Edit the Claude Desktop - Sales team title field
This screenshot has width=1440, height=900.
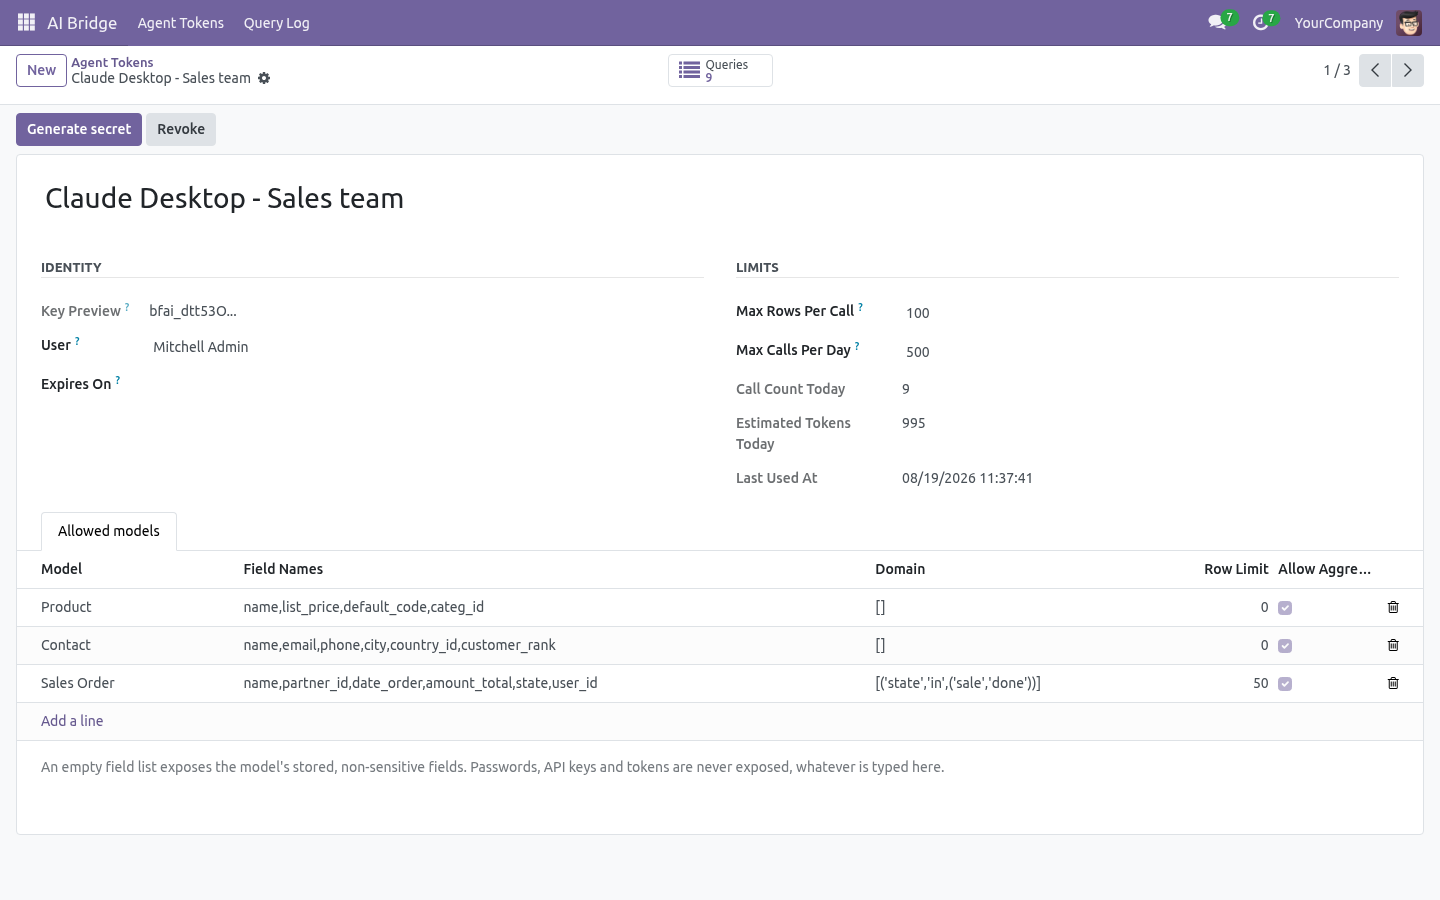click(720, 198)
